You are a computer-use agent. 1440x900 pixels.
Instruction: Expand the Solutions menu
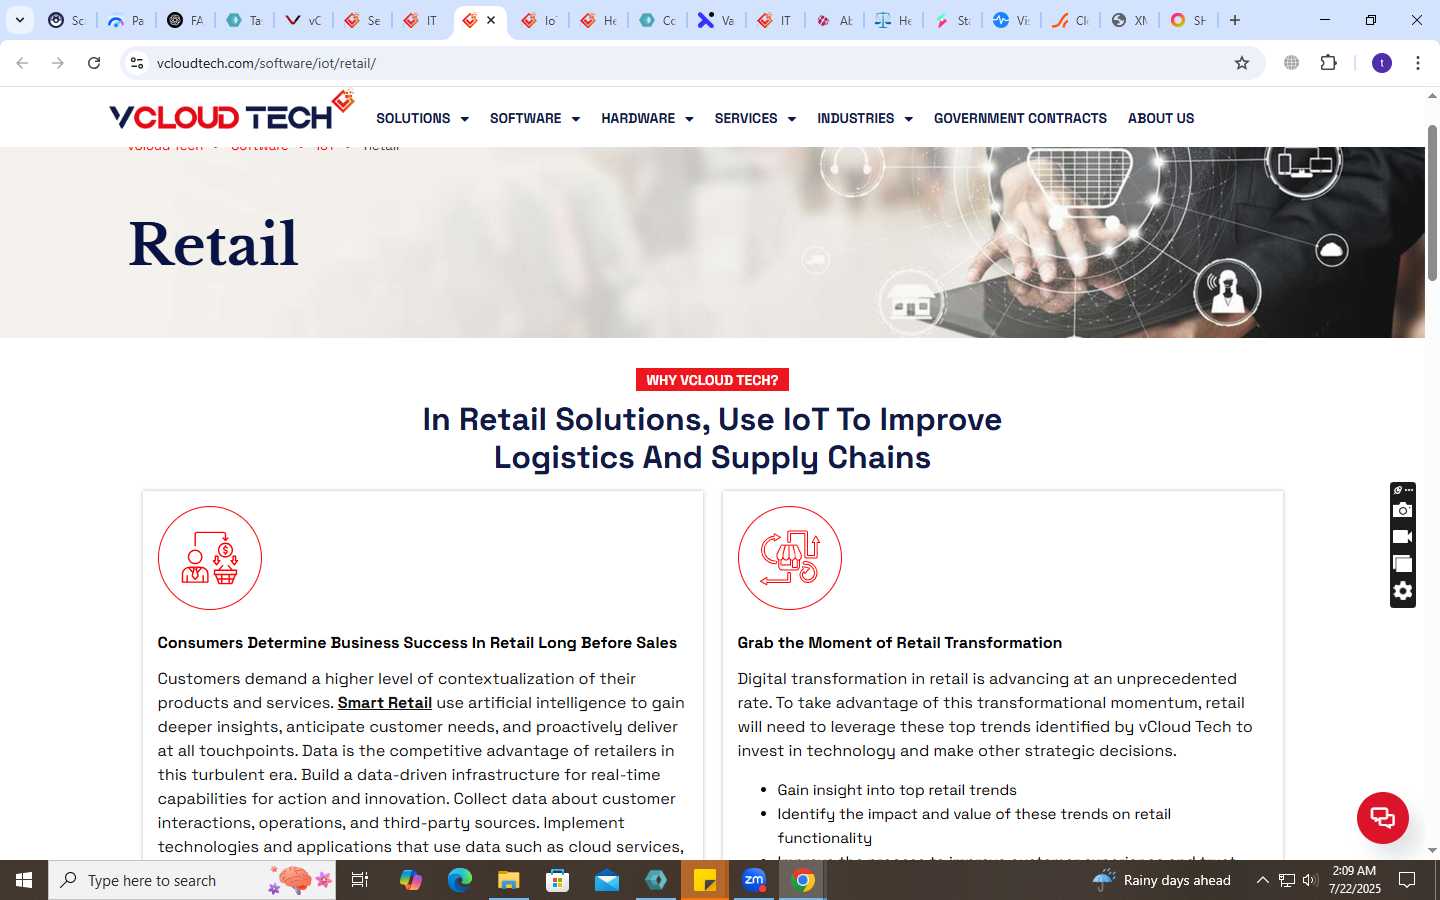pyautogui.click(x=422, y=118)
